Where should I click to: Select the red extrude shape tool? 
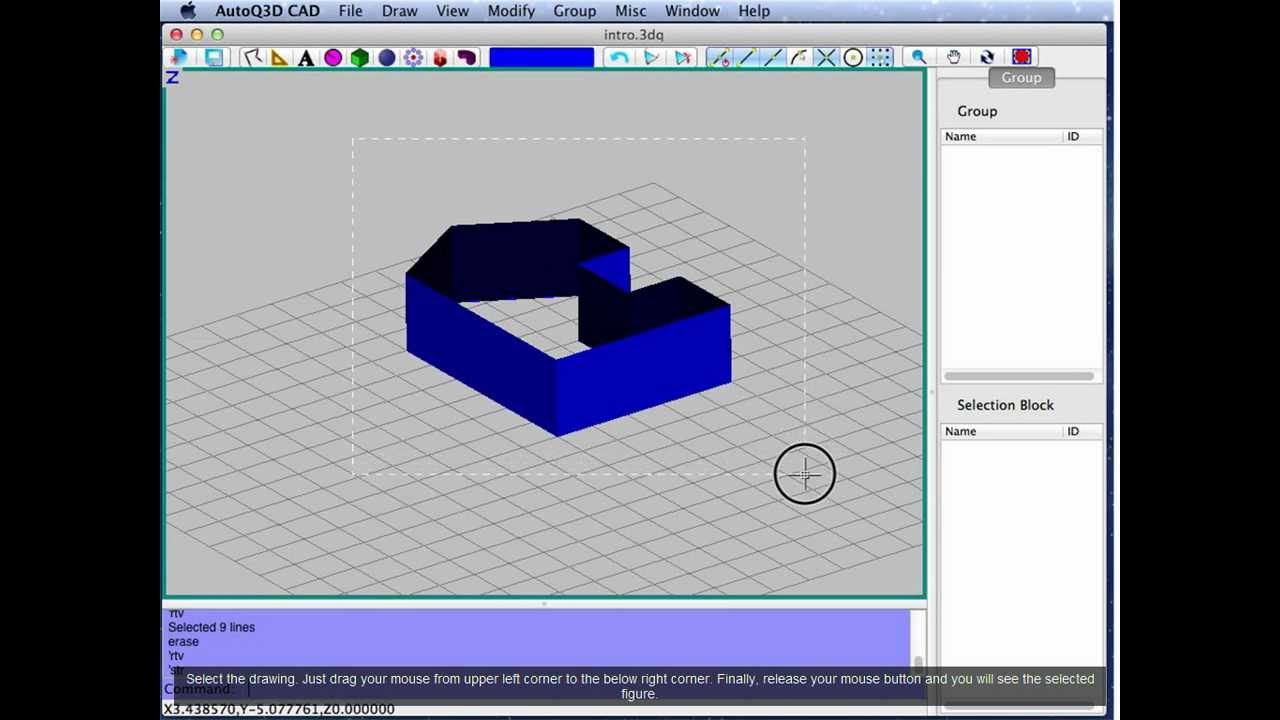tap(440, 58)
